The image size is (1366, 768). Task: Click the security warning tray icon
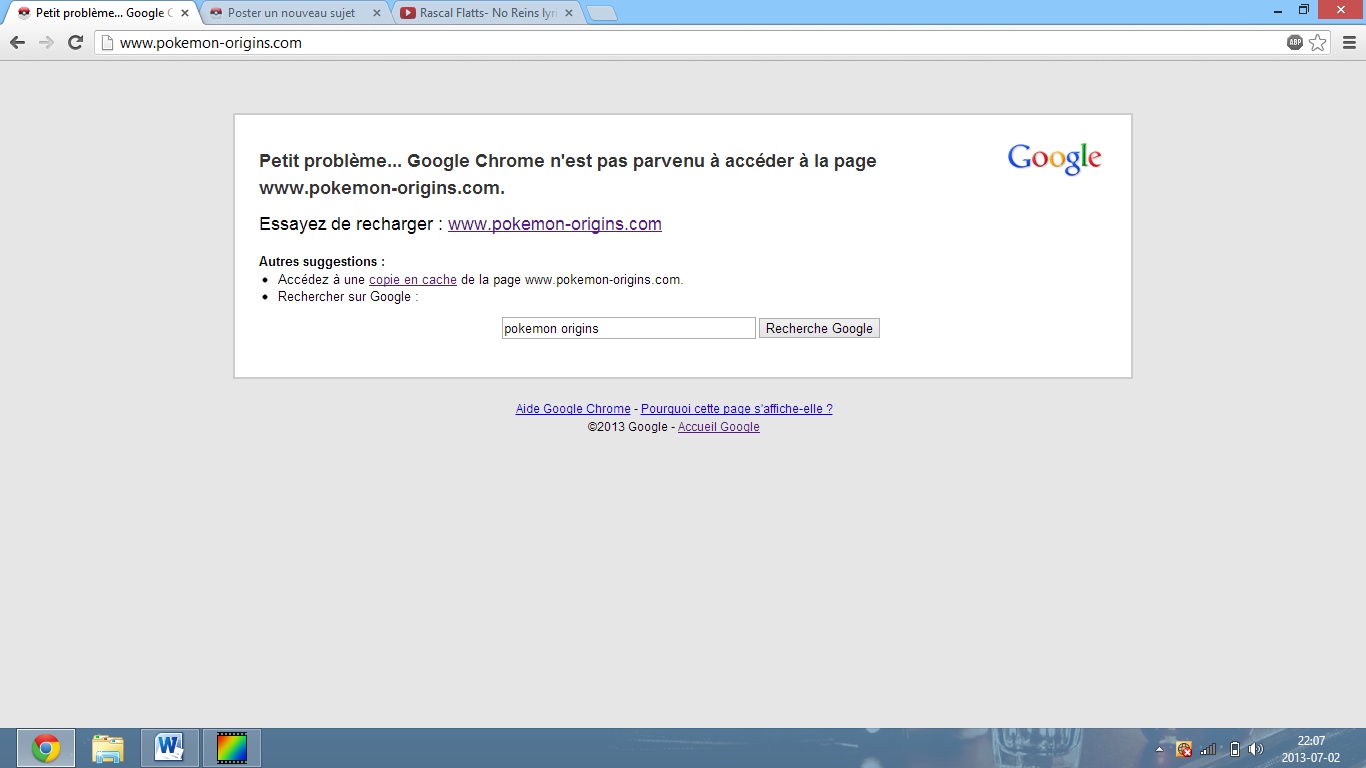[1184, 749]
